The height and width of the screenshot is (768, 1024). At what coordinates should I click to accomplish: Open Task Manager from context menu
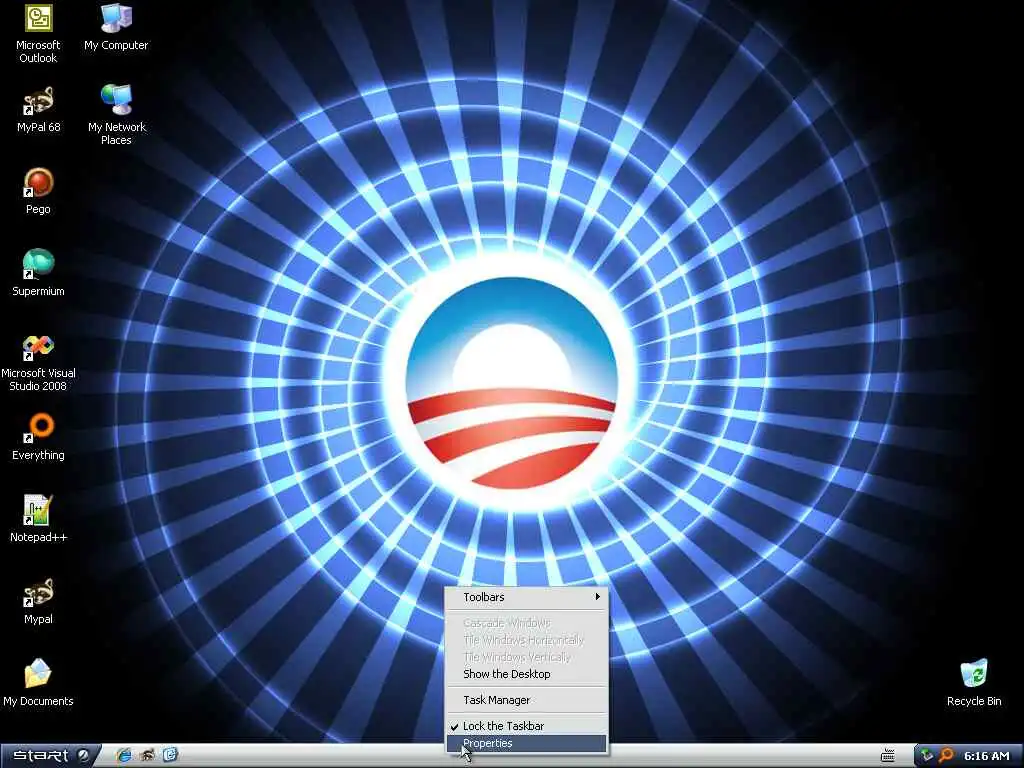tap(526, 700)
